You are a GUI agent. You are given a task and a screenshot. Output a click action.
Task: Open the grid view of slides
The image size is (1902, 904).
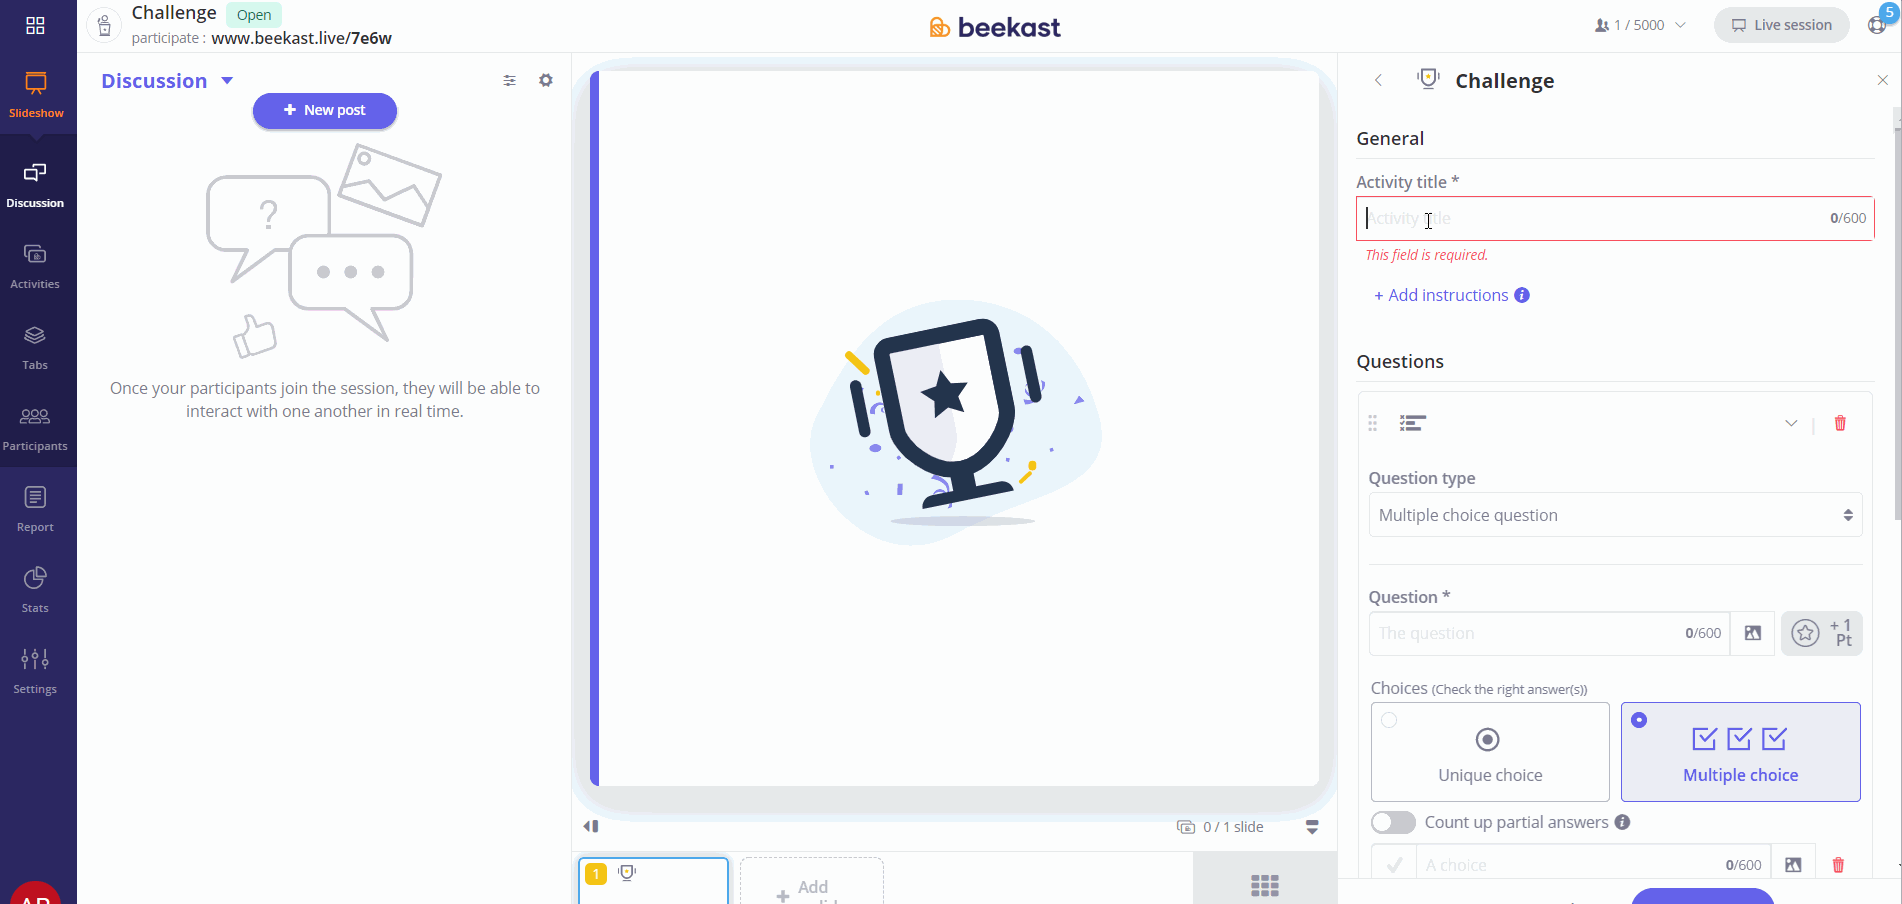pos(1265,885)
